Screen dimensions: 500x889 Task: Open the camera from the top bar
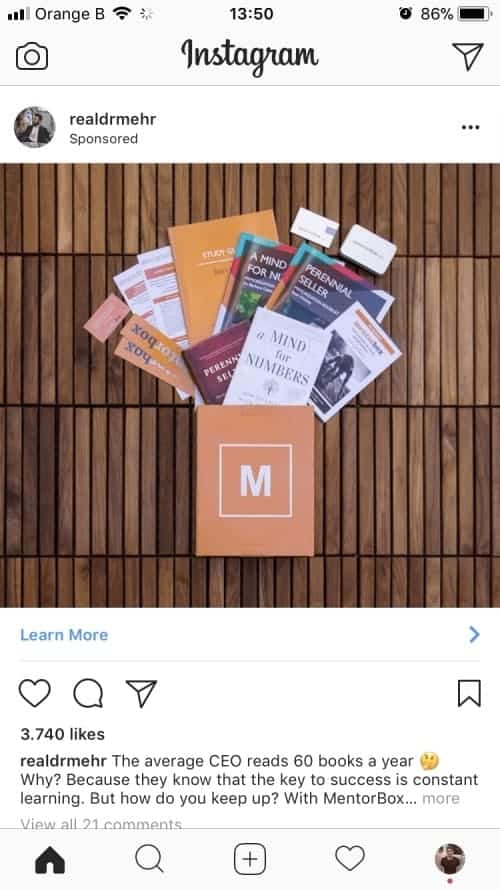[x=32, y=57]
